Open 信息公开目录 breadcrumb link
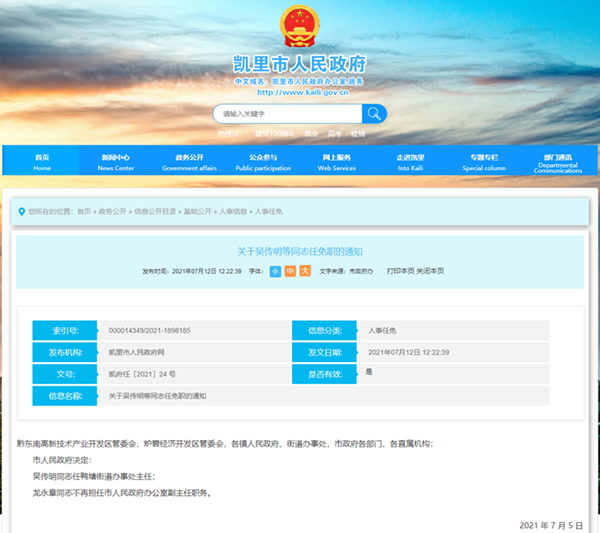Image resolution: width=600 pixels, height=533 pixels. (152, 212)
